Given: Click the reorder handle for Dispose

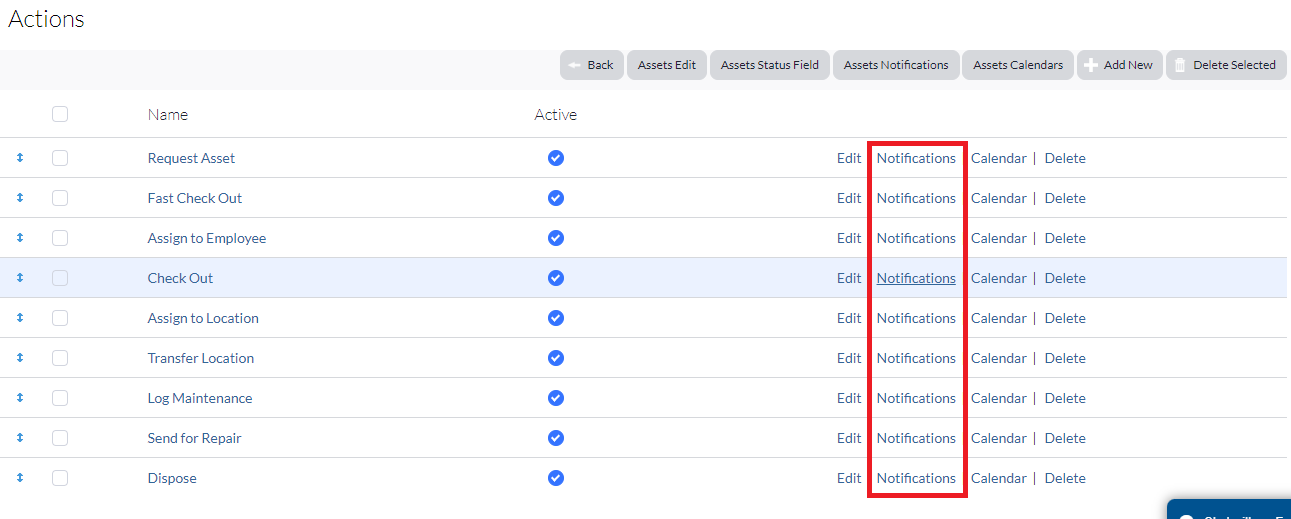Looking at the screenshot, I should click(x=19, y=478).
